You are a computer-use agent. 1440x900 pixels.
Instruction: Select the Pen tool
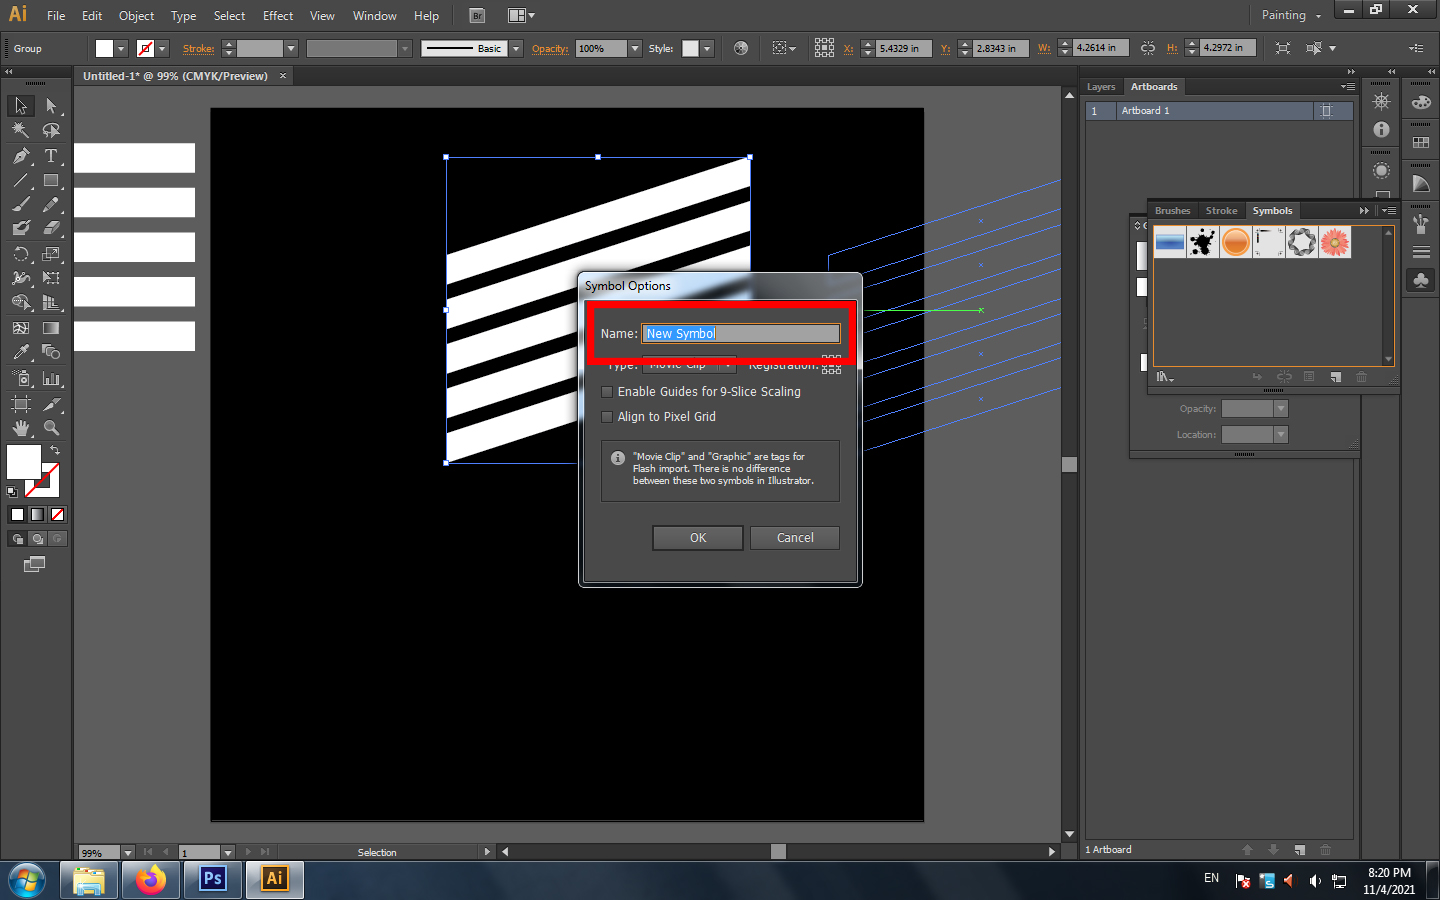21,156
